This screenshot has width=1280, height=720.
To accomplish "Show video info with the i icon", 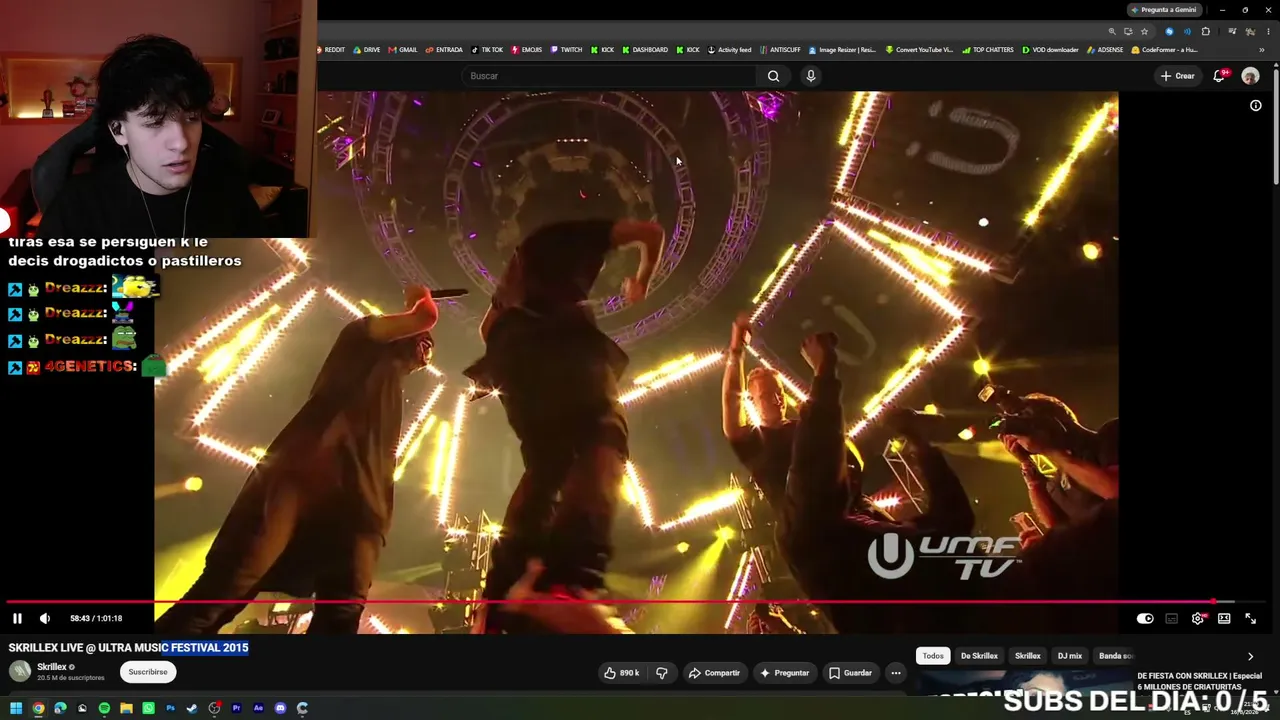I will pyautogui.click(x=1256, y=106).
